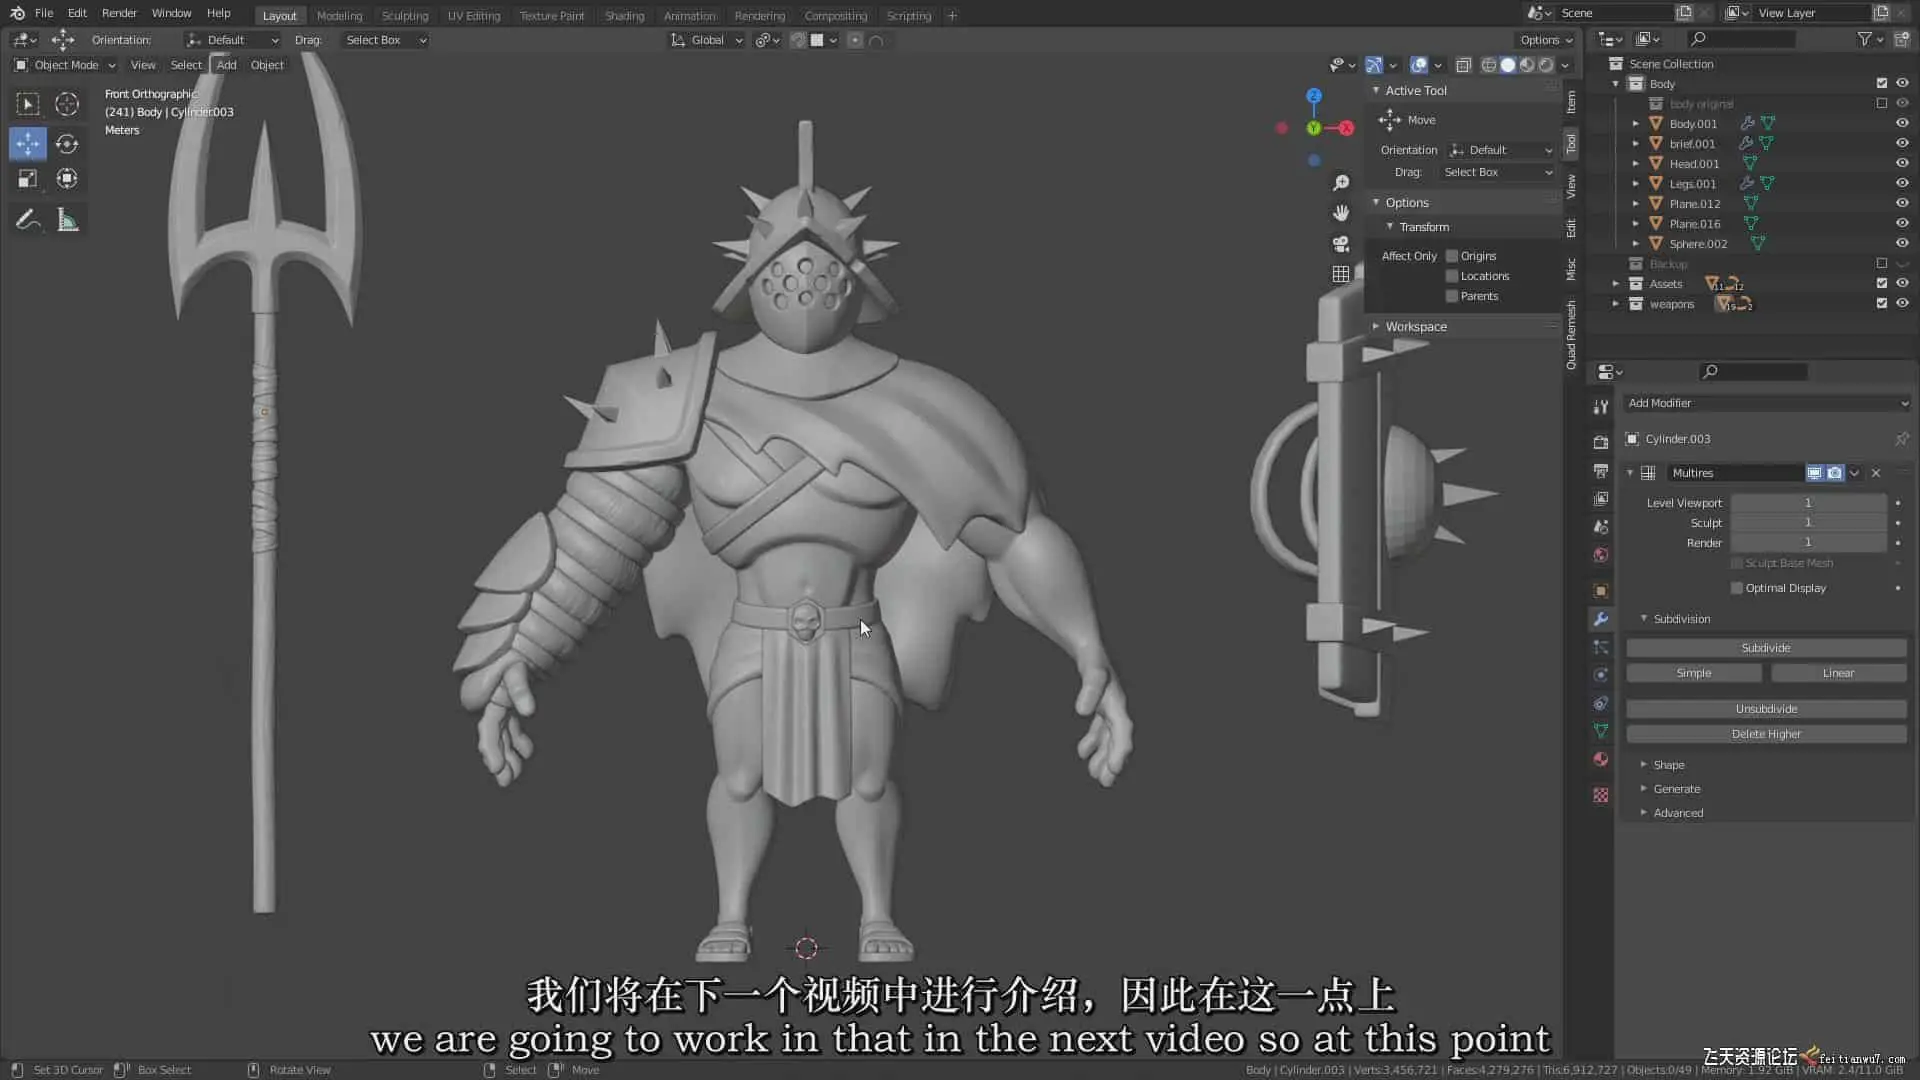Select the Scale tool in toolbar
The height and width of the screenshot is (1080, 1920).
point(27,179)
